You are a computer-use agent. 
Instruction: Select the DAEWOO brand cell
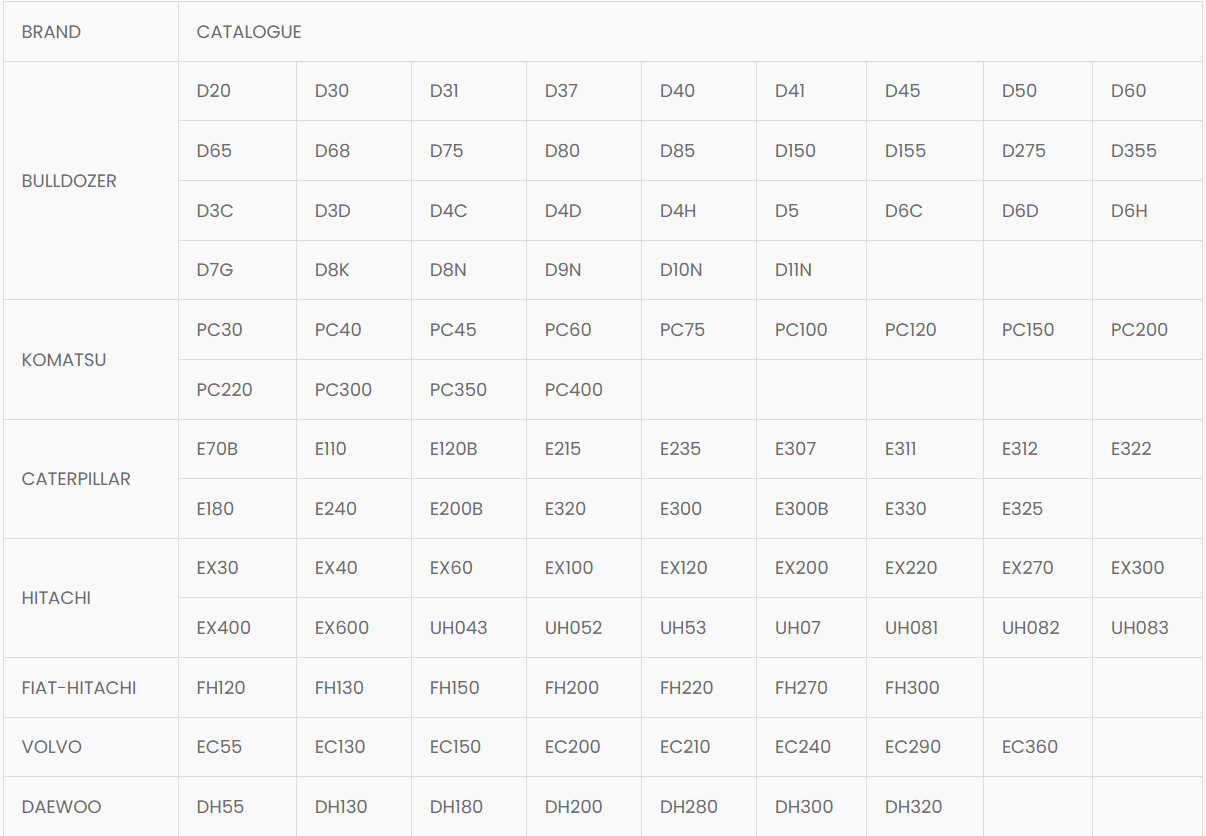click(91, 807)
